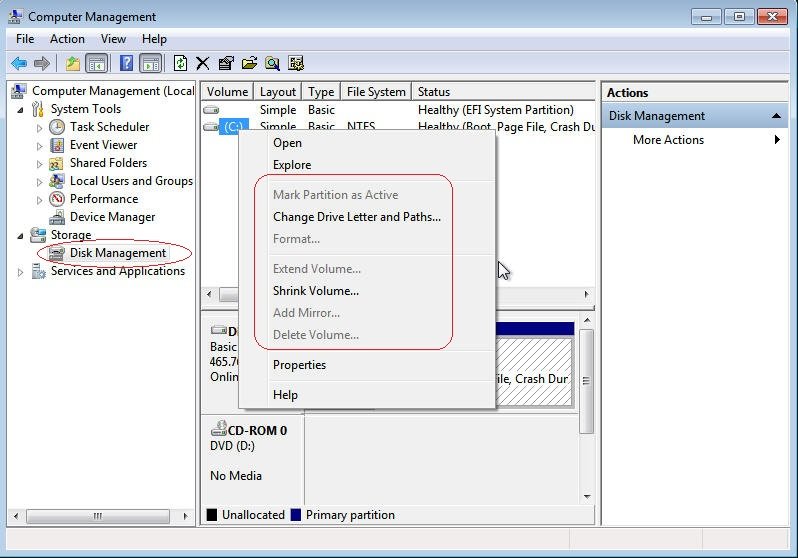Screen dimensions: 798x558
Task: Click the Disk Management tree icon
Action: pyautogui.click(x=57, y=253)
